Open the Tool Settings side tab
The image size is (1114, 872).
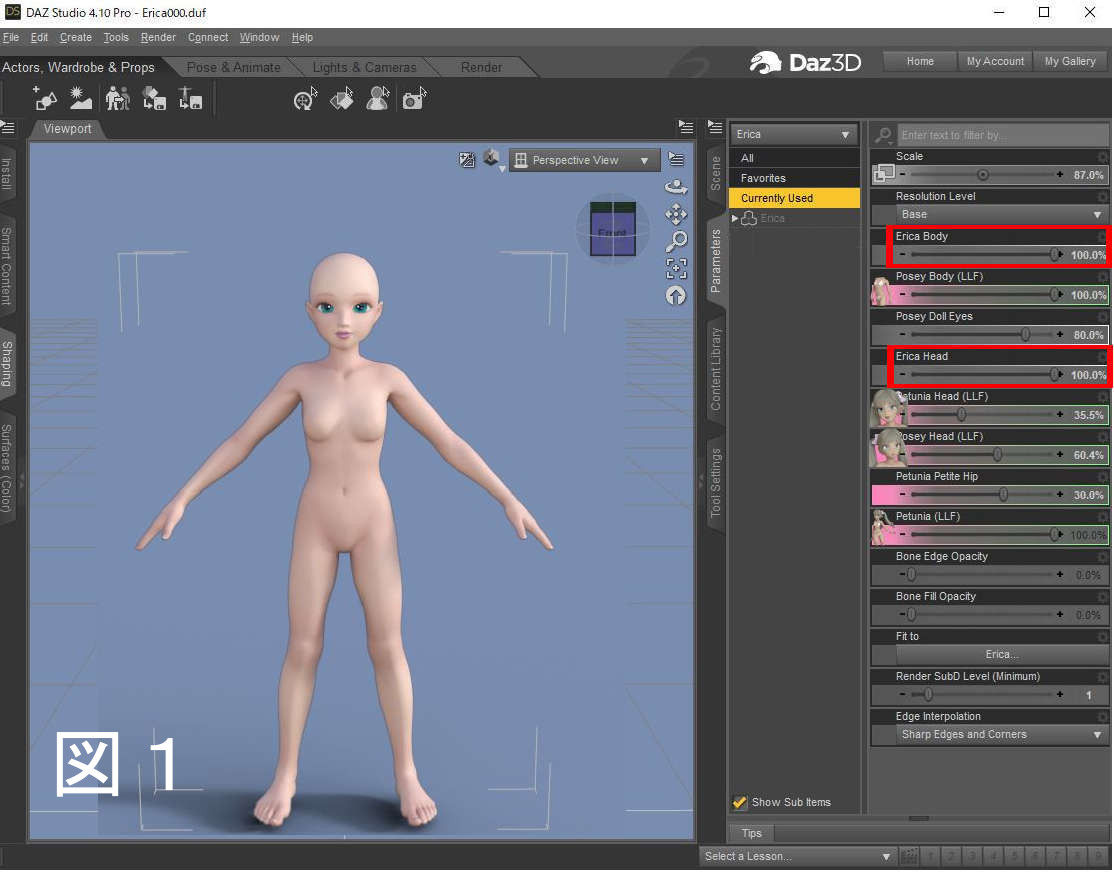[716, 482]
